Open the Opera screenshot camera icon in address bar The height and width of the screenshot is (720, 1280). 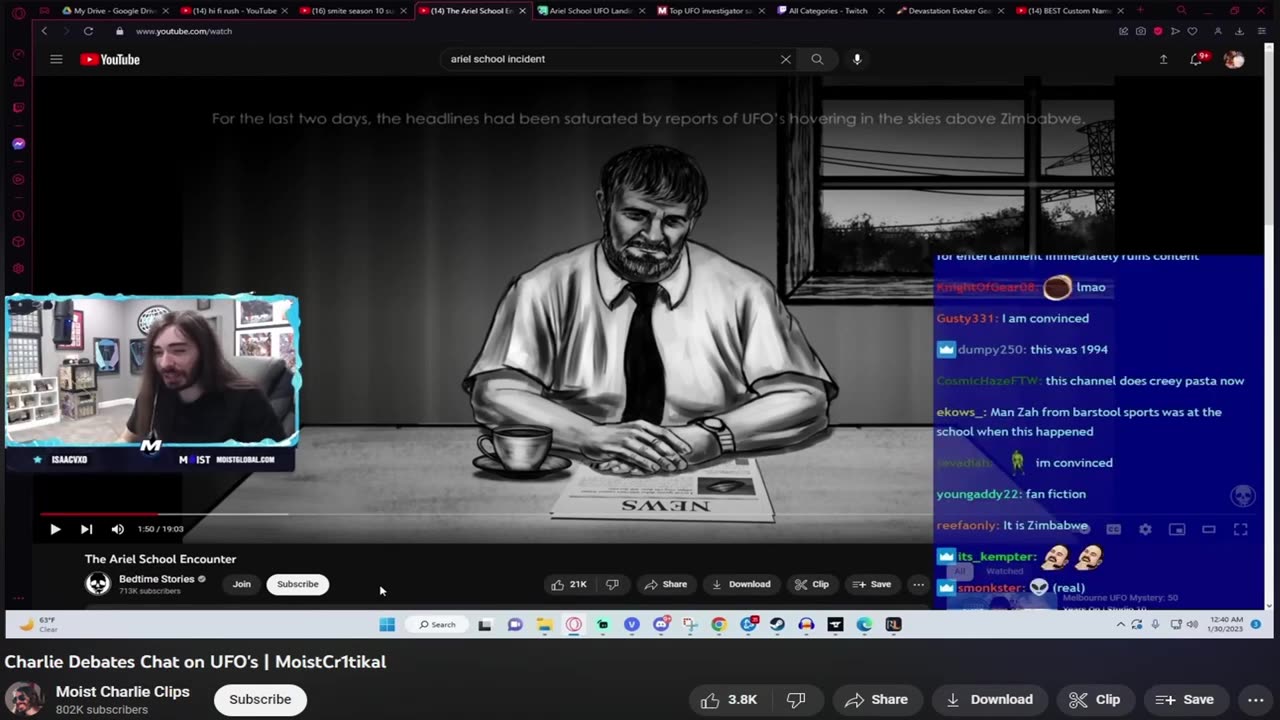tap(1141, 31)
